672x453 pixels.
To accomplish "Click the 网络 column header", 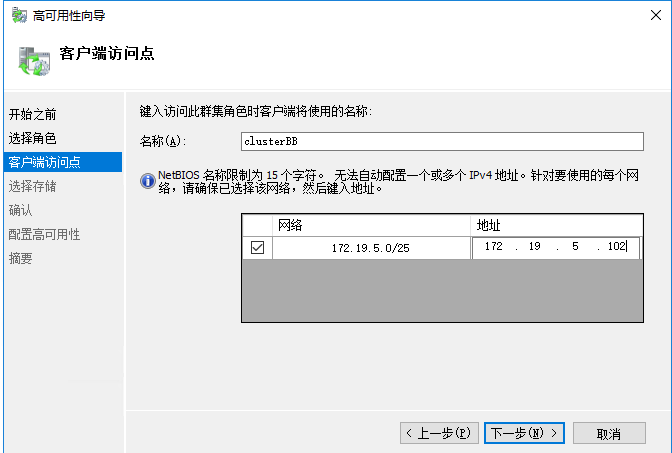I will coord(371,225).
